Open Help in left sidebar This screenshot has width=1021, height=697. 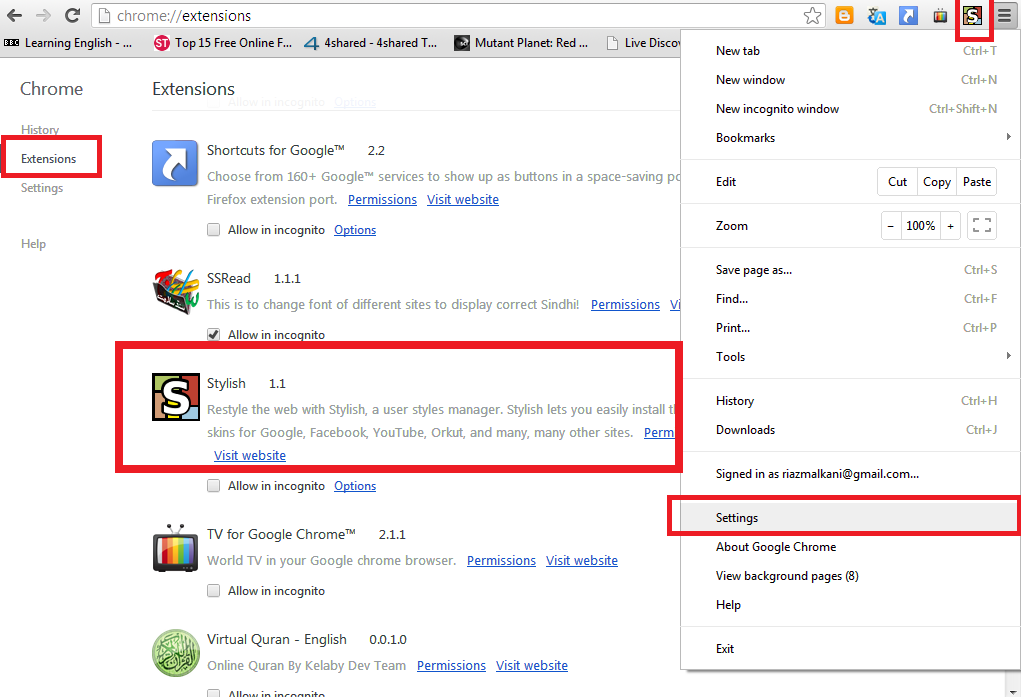[x=33, y=244]
